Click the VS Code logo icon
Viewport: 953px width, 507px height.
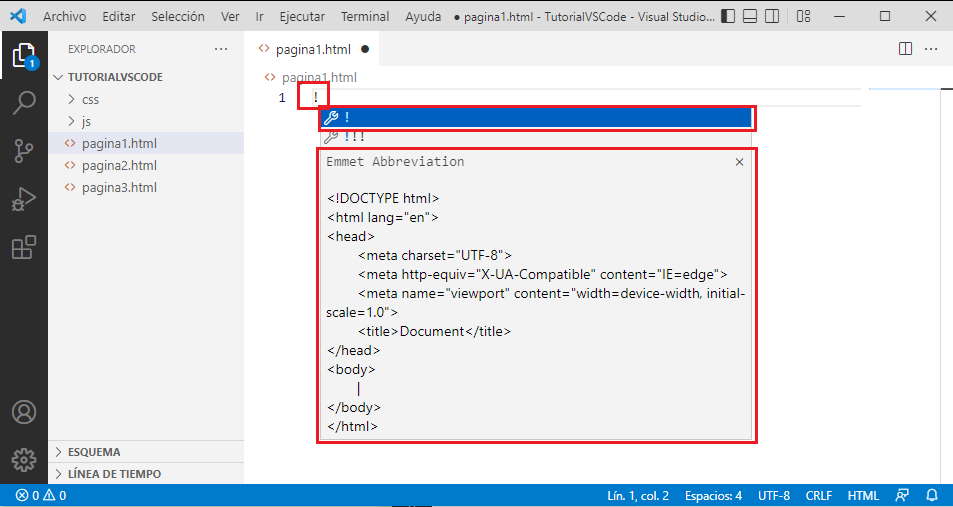pos(18,16)
